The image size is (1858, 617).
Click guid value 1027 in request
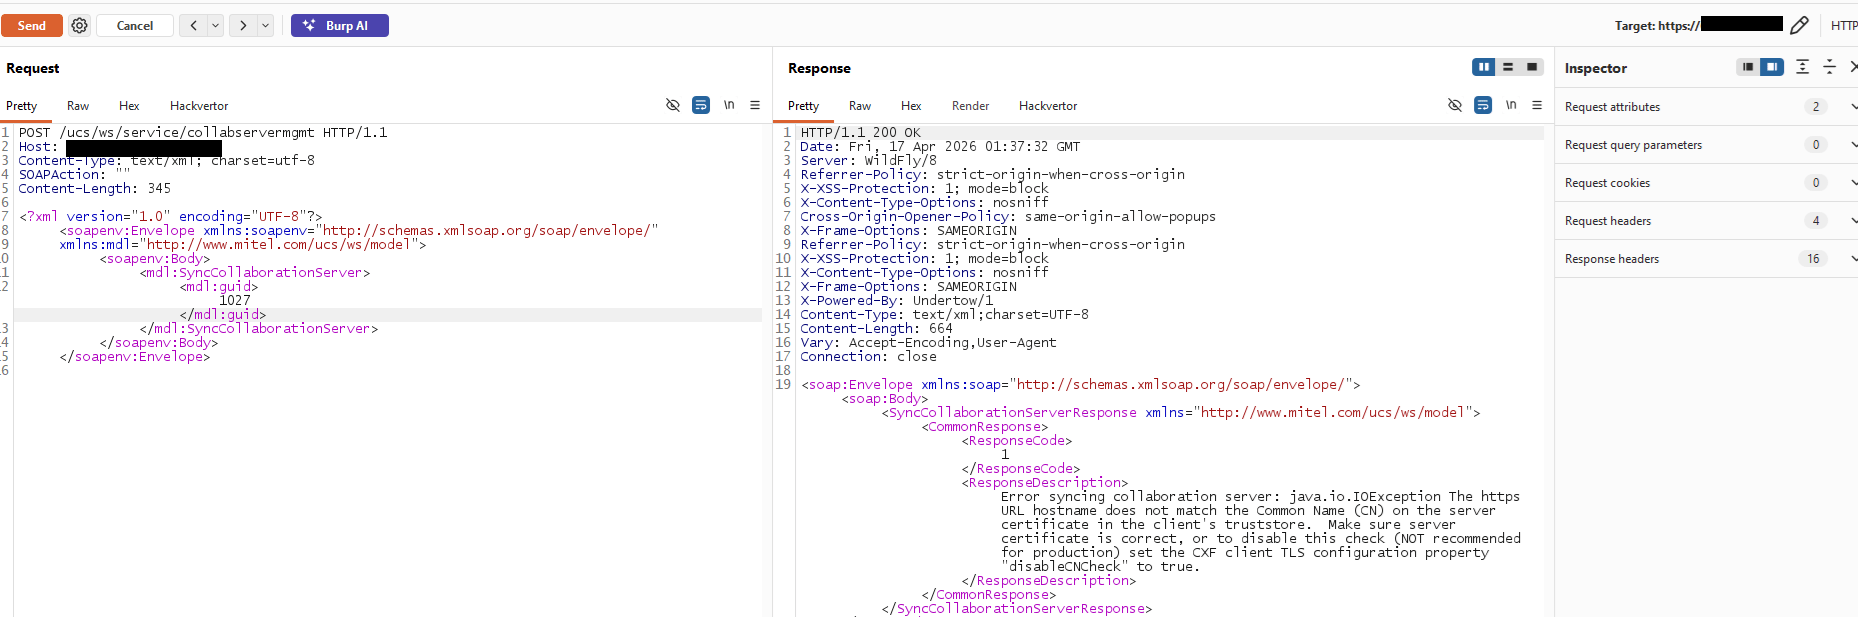pyautogui.click(x=235, y=300)
